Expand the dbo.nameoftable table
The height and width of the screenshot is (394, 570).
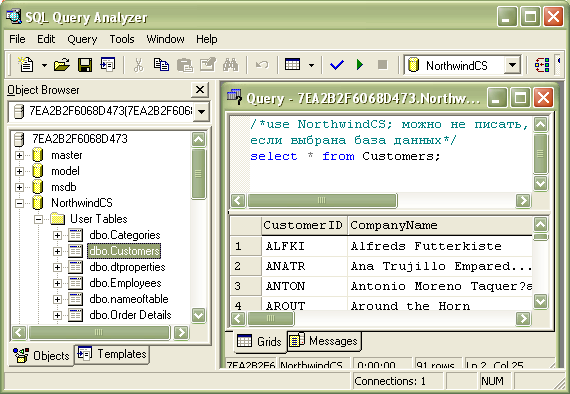[x=57, y=299]
